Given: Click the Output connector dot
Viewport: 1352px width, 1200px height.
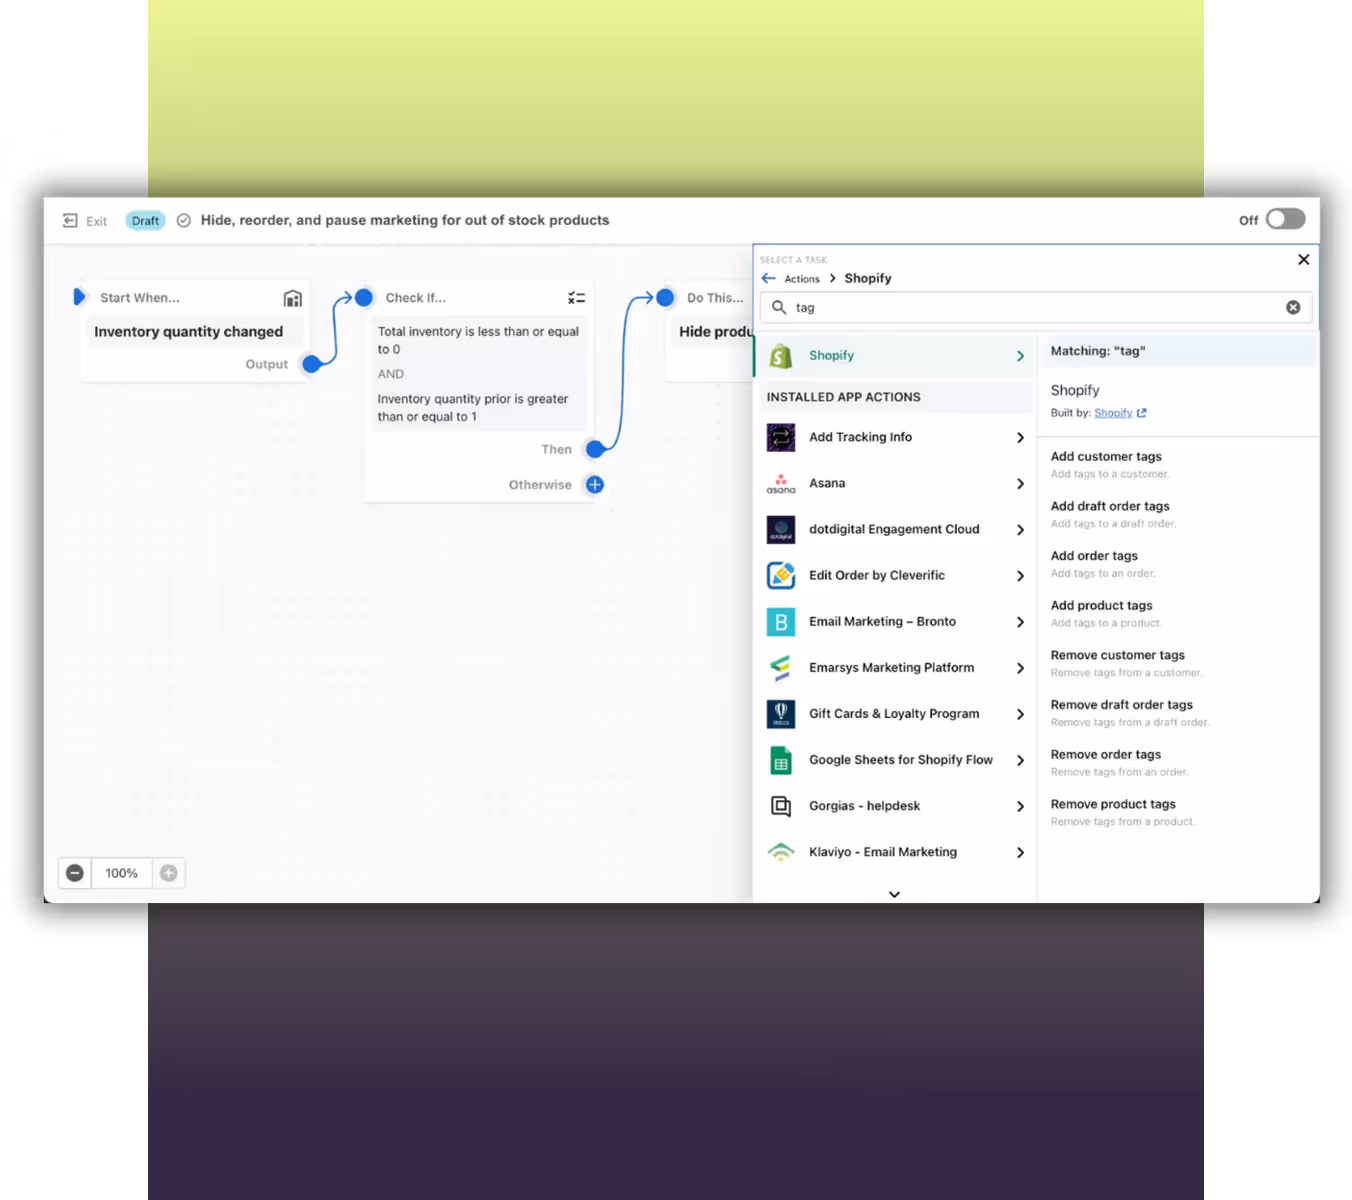Looking at the screenshot, I should [x=312, y=364].
